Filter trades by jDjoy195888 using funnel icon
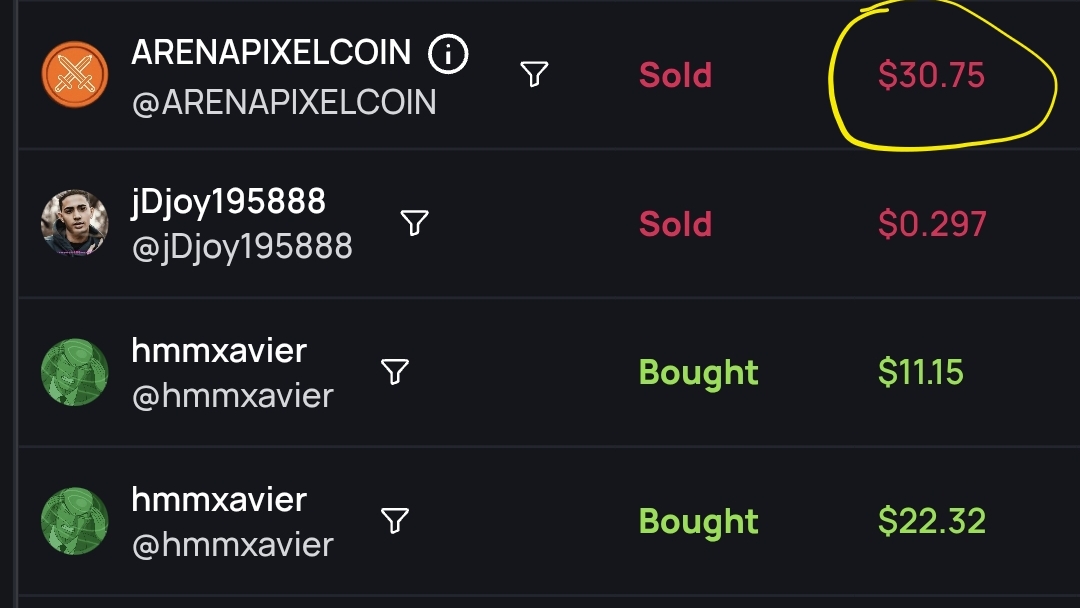Image resolution: width=1080 pixels, height=608 pixels. click(x=415, y=222)
